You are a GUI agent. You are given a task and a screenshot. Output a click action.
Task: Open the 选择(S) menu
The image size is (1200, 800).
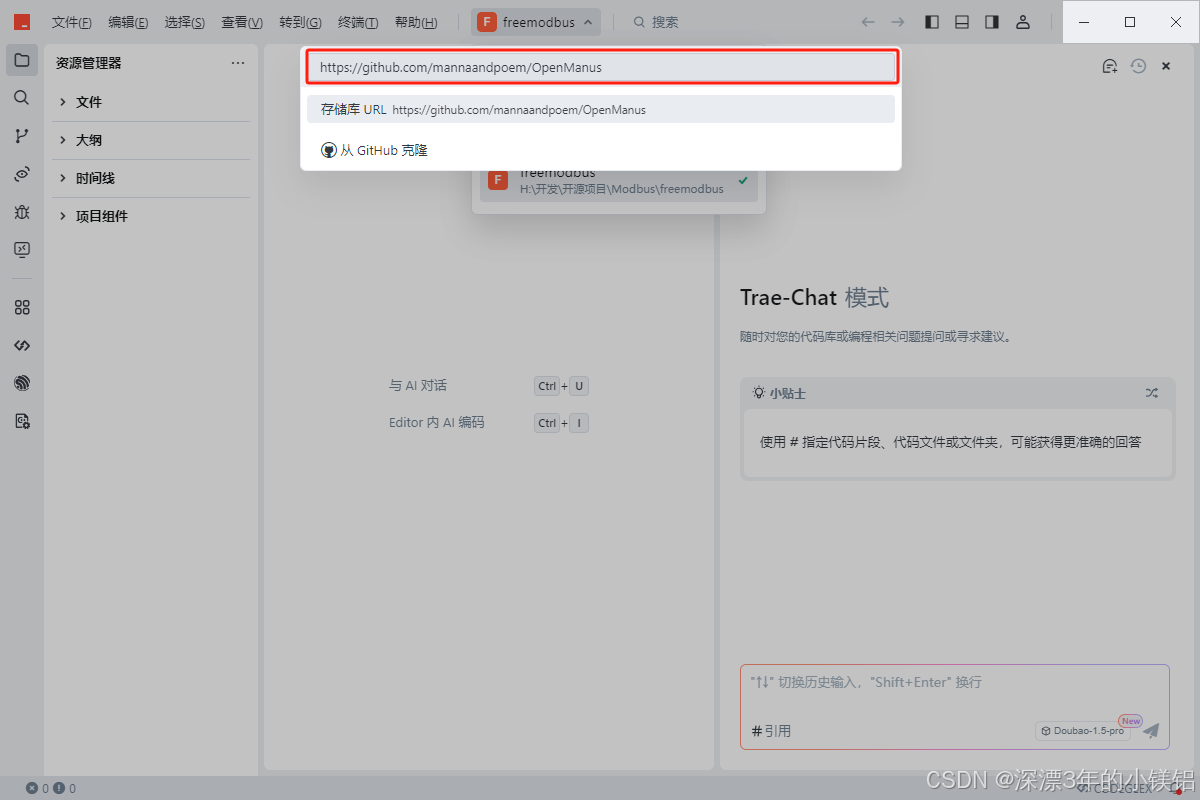[185, 22]
